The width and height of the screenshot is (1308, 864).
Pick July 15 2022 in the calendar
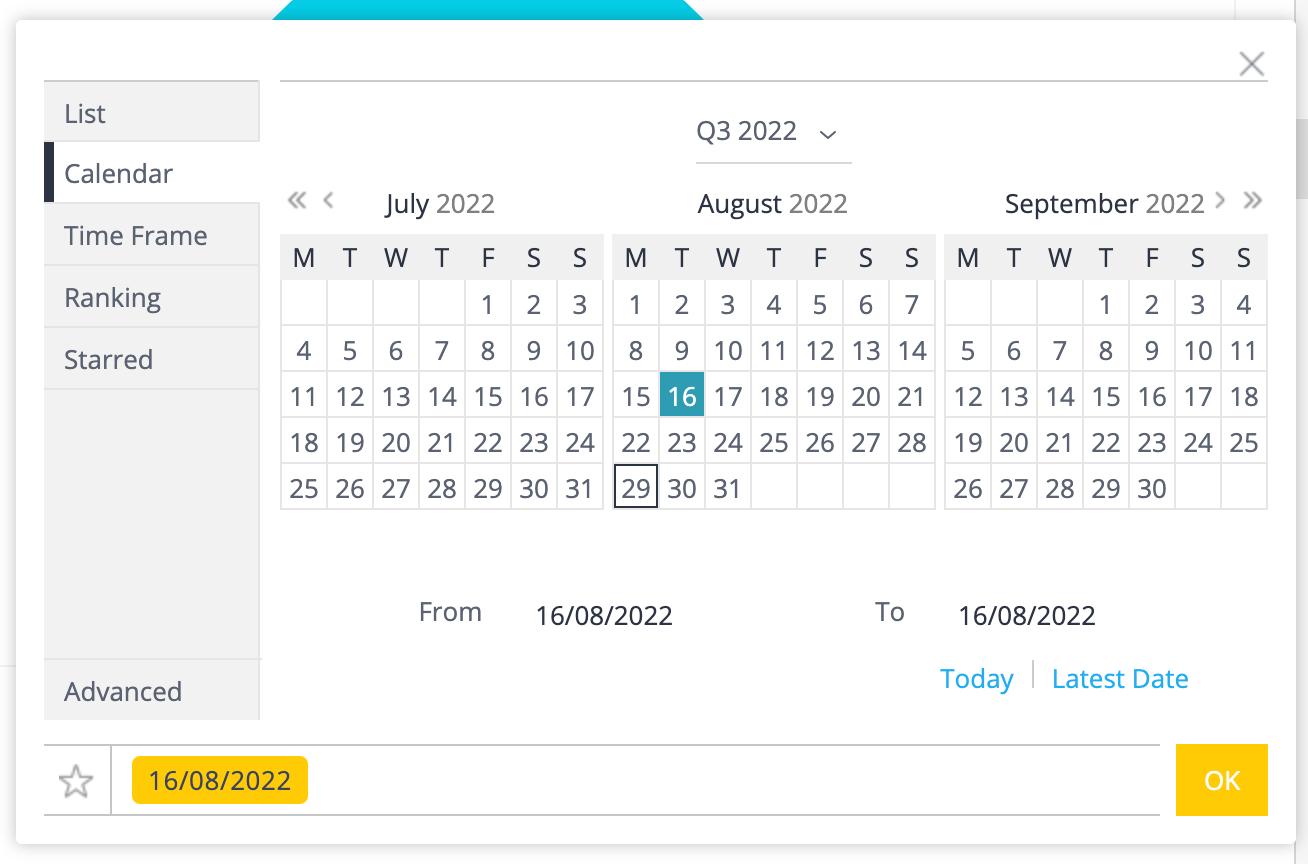[488, 397]
